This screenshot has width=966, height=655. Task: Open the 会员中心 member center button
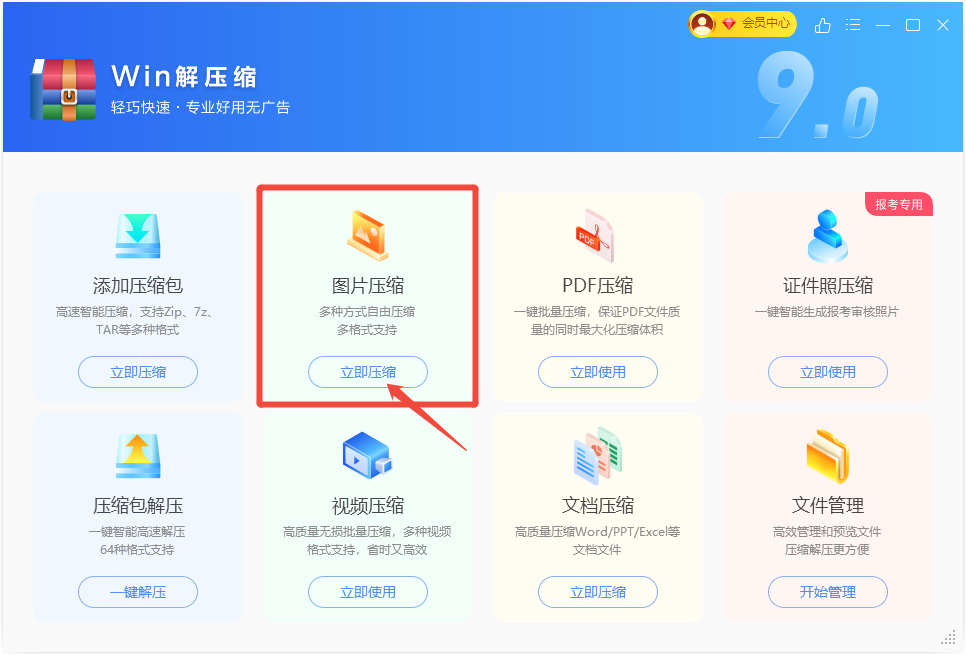click(x=742, y=24)
